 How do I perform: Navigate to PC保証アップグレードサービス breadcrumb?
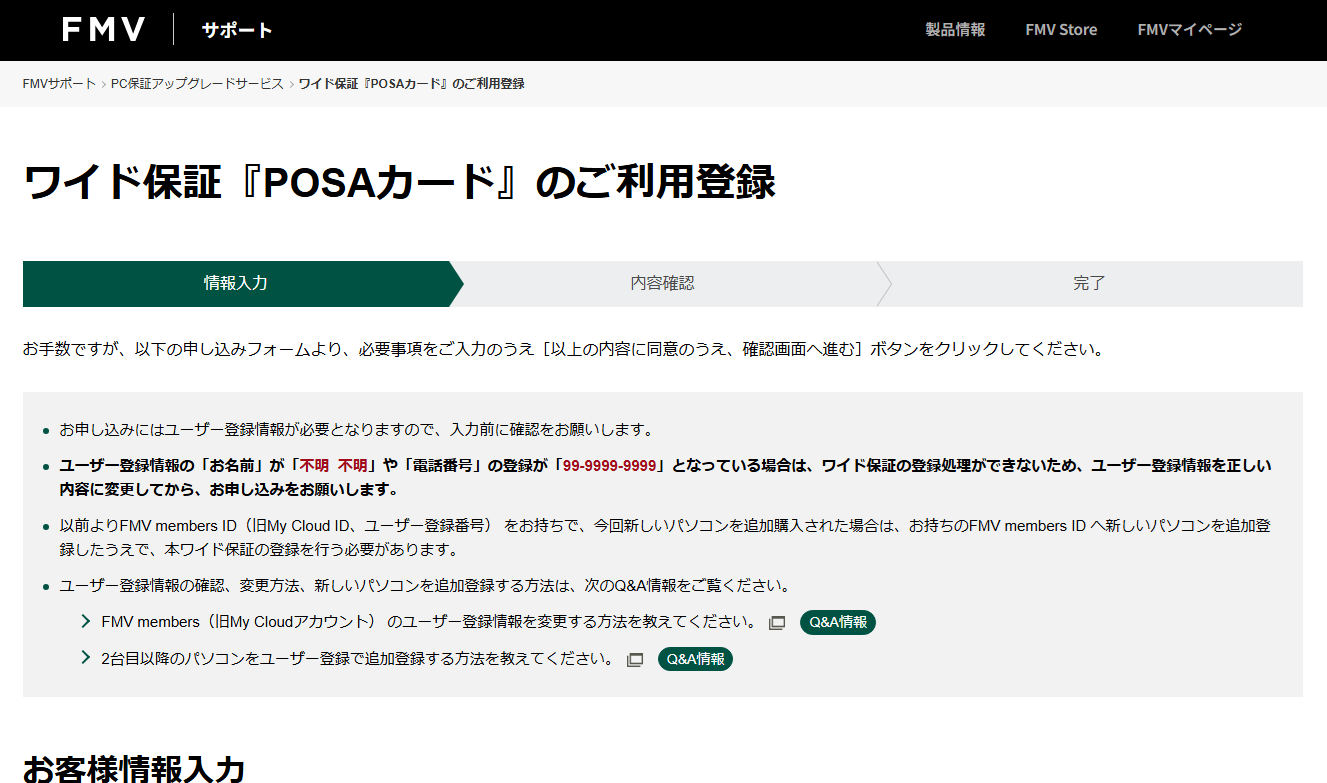coord(197,84)
